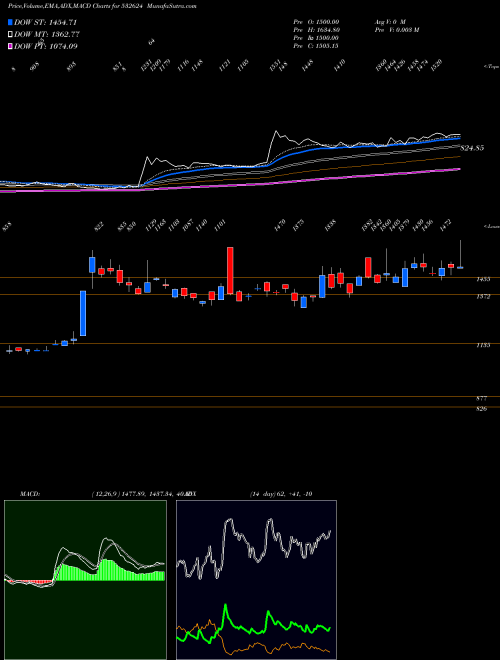The image size is (500, 660).
Task: Click the 'Avg V: 0 M' value
Action: pos(389,21)
